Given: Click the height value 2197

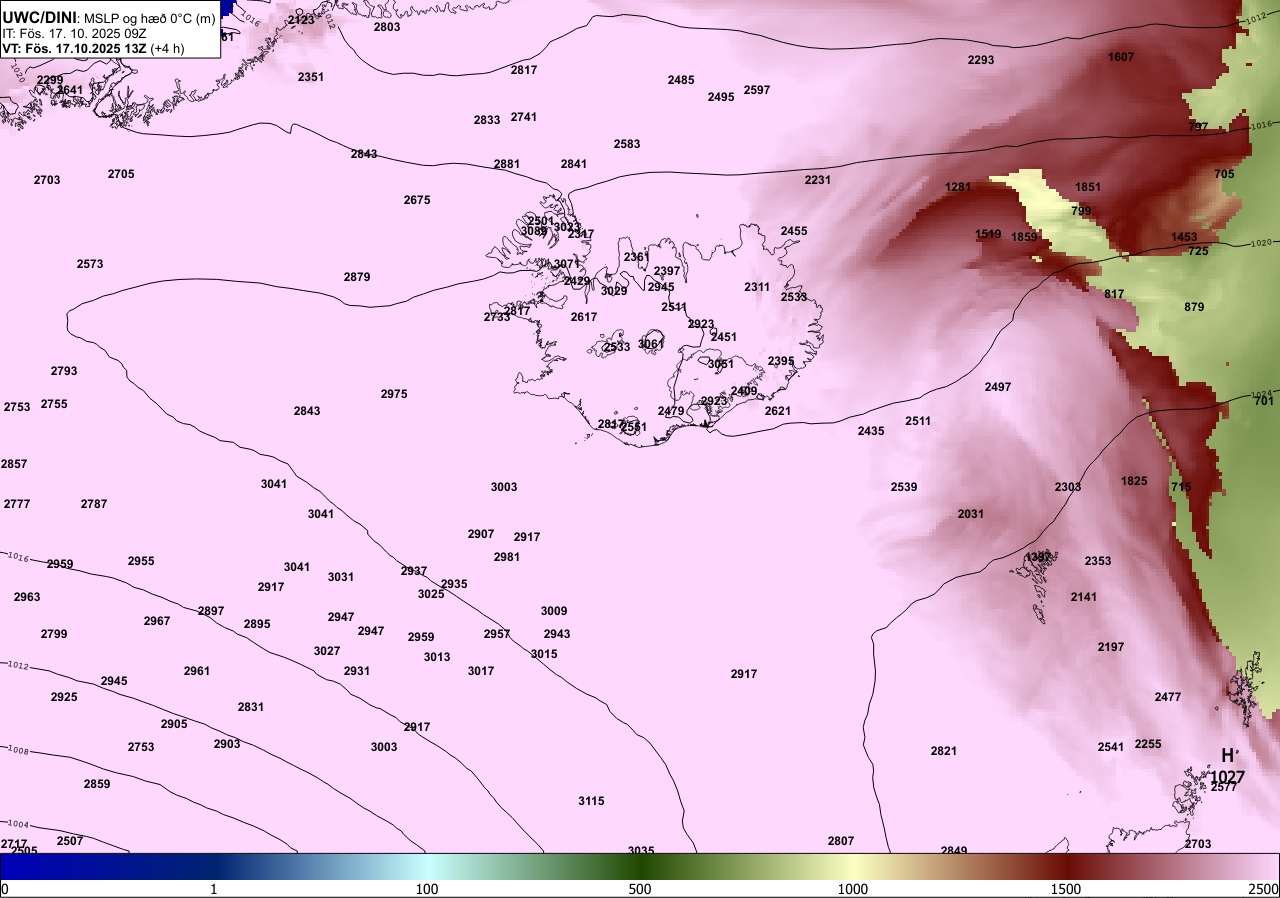Looking at the screenshot, I should coord(1110,647).
